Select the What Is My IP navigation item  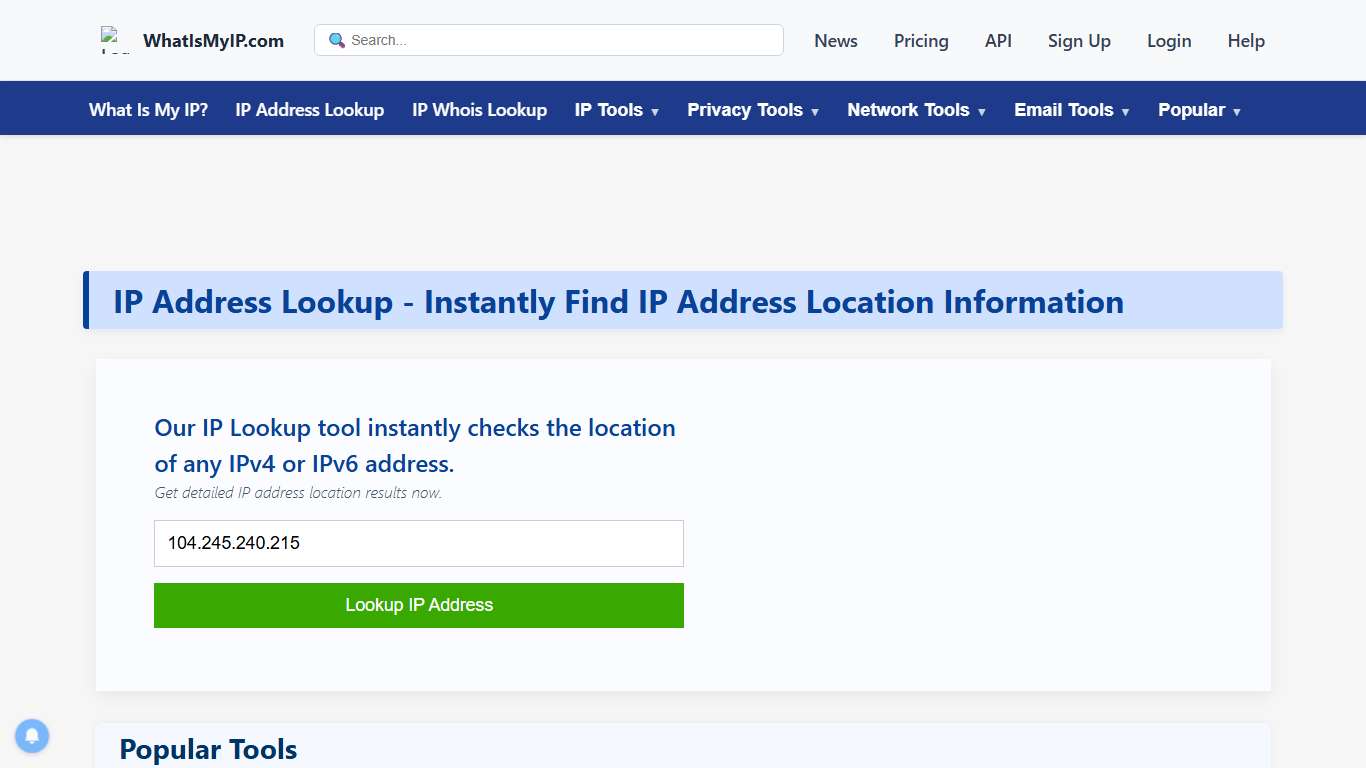(x=148, y=110)
